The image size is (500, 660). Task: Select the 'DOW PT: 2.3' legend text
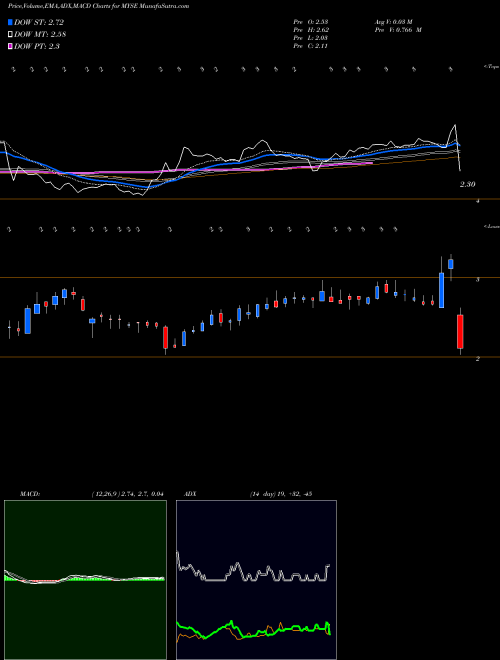point(37,46)
